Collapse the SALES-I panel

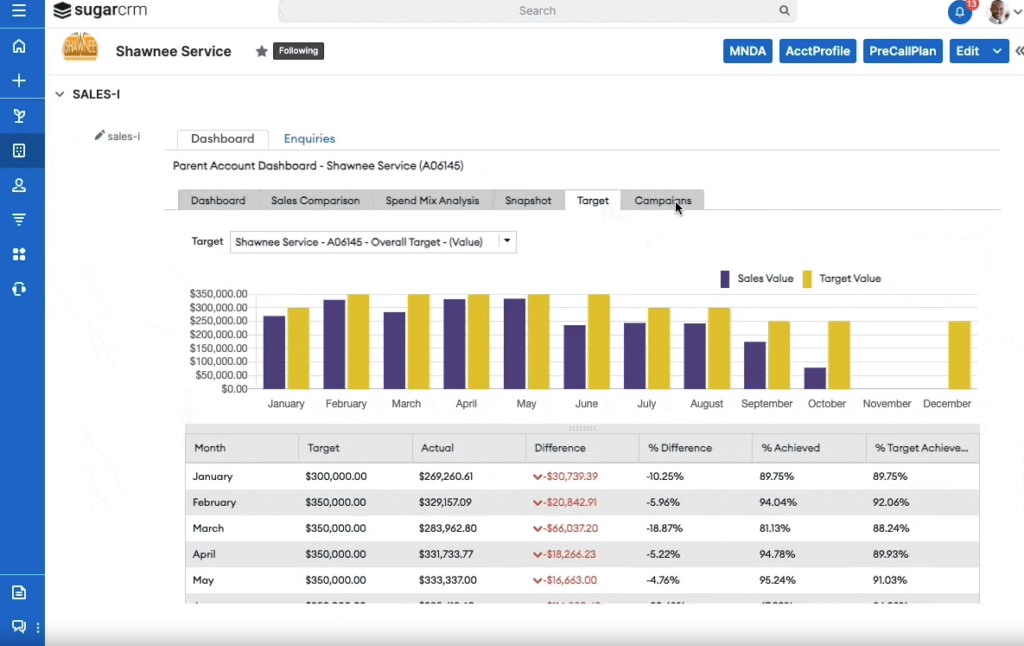pyautogui.click(x=60, y=95)
